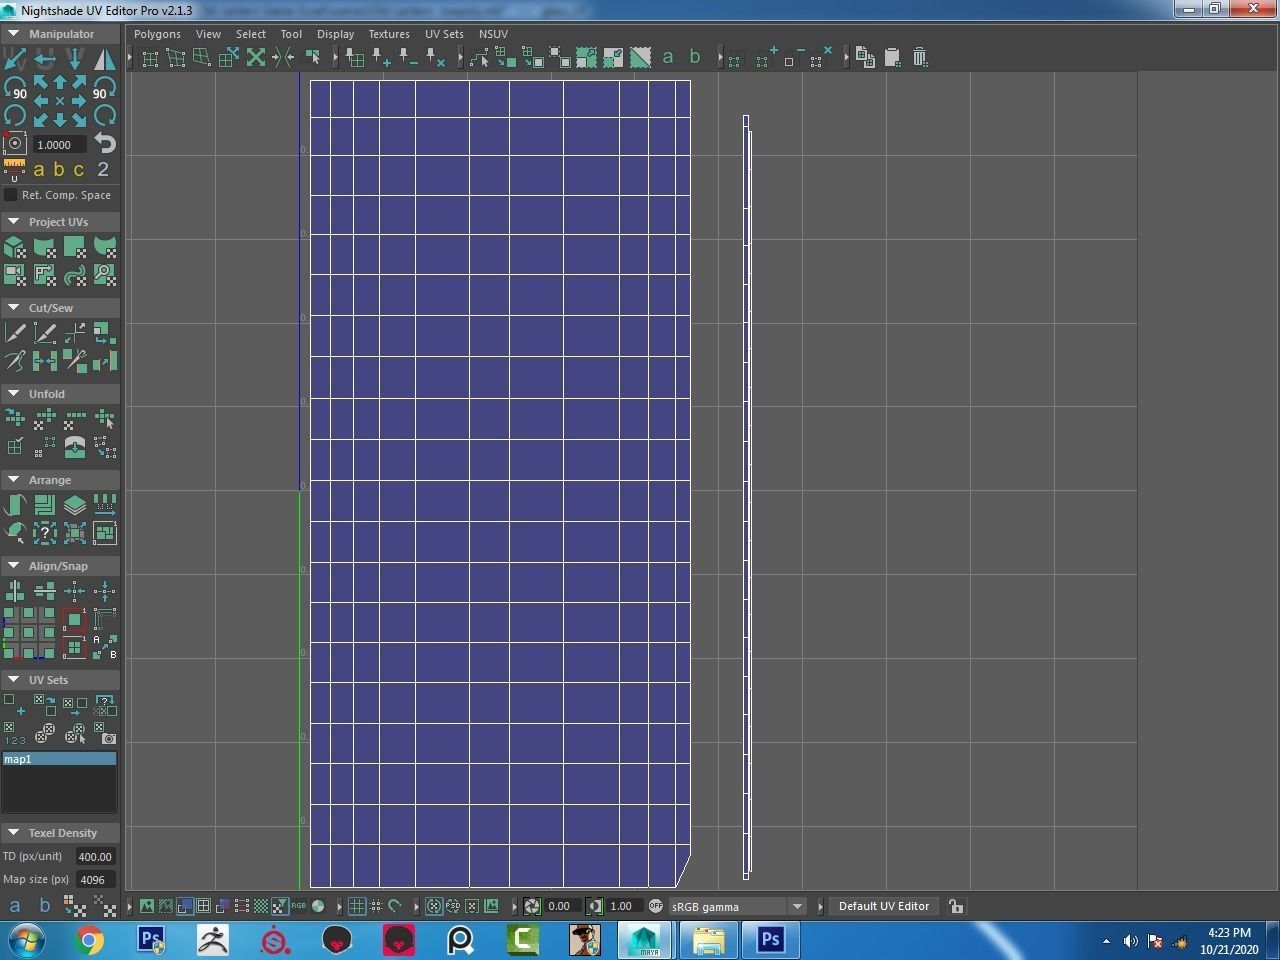Click the move-down arrow in Manipulator
The height and width of the screenshot is (960, 1280).
pos(60,119)
